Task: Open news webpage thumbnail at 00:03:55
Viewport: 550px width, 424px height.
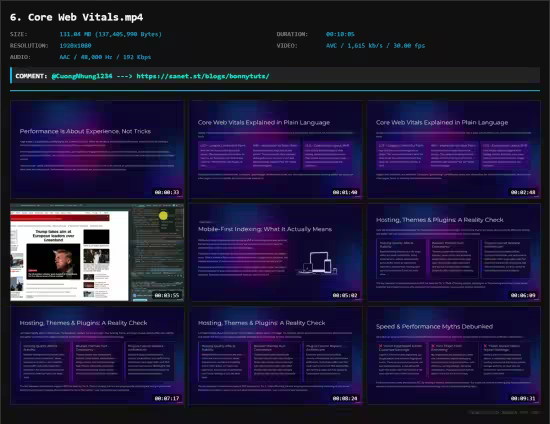Action: [x=97, y=252]
